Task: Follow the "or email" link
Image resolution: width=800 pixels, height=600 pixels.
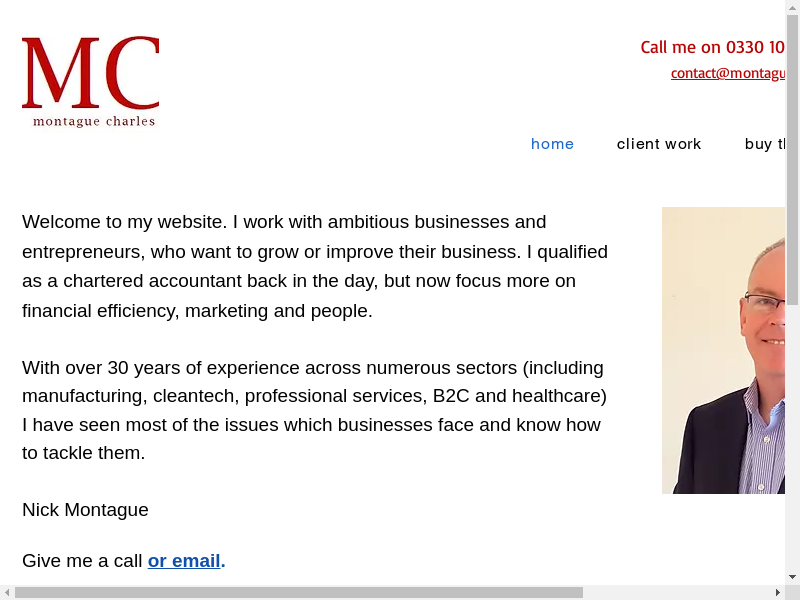Action: (x=184, y=561)
